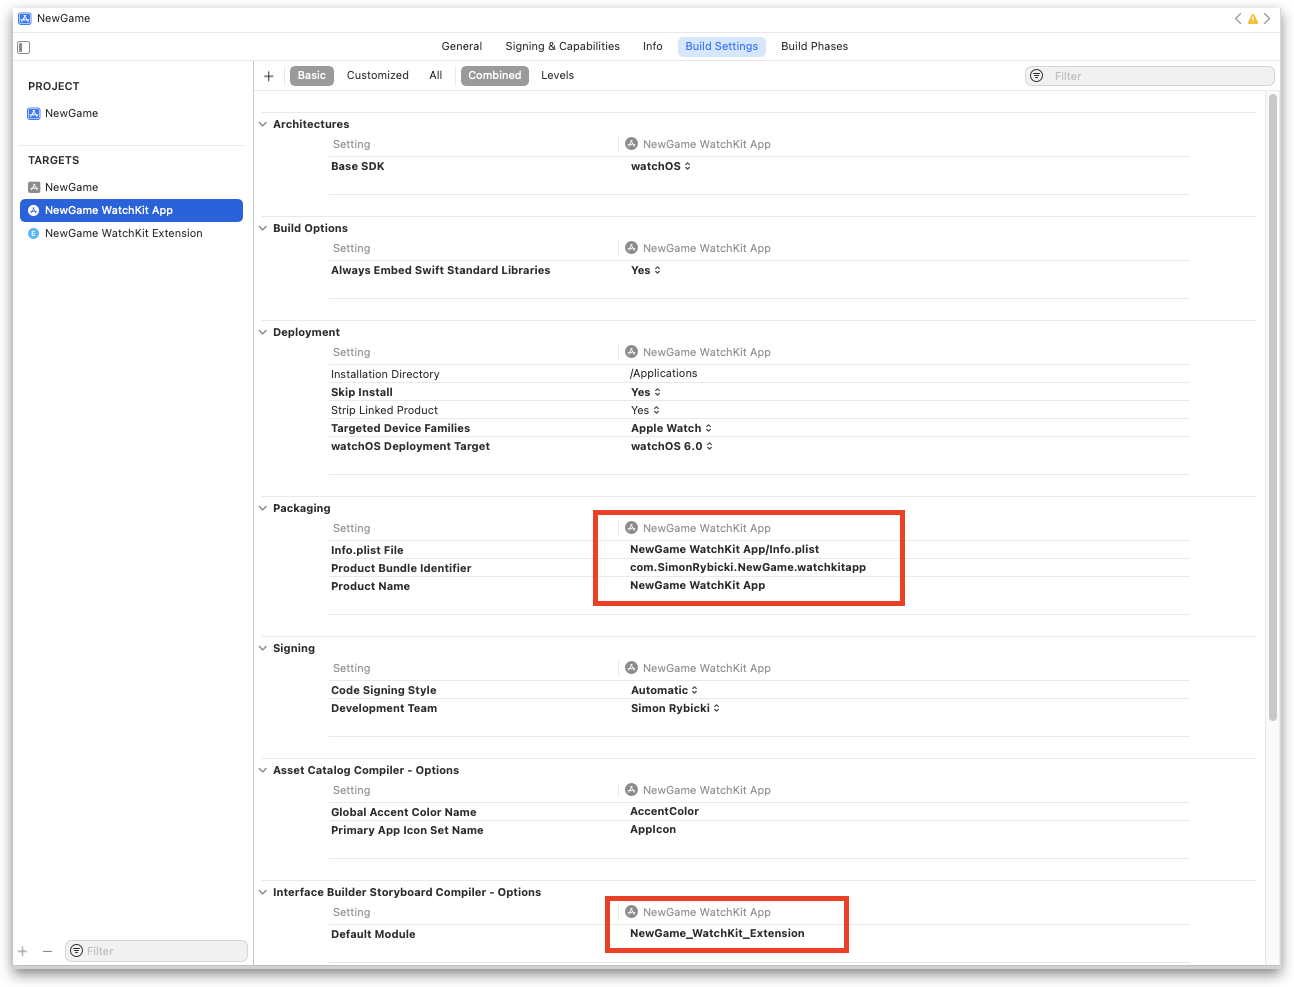Click the NewGame title bar project icon
1294x987 pixels.
[24, 19]
